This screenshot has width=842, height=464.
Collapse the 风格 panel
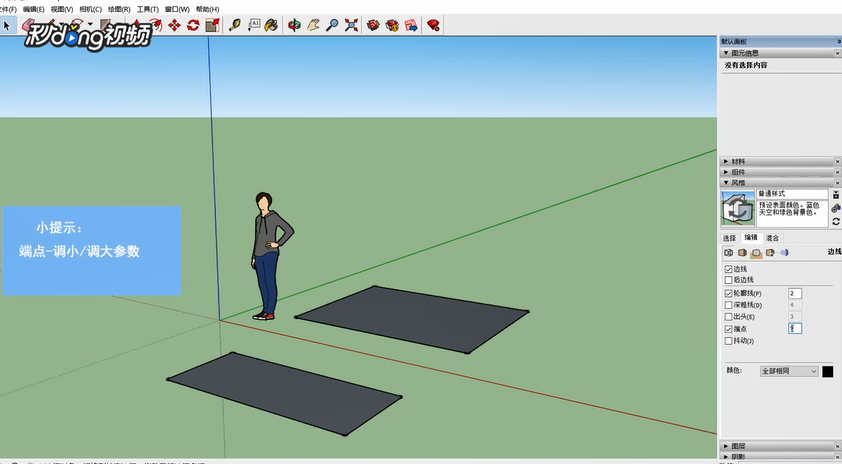click(x=726, y=183)
